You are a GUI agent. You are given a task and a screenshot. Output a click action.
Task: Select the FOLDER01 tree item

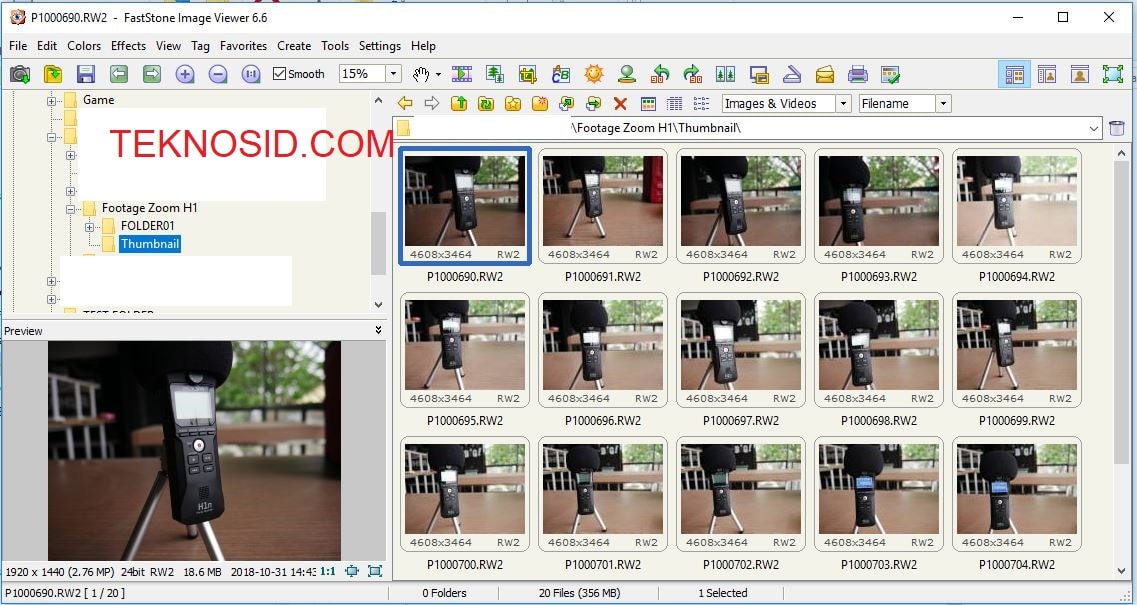(148, 226)
